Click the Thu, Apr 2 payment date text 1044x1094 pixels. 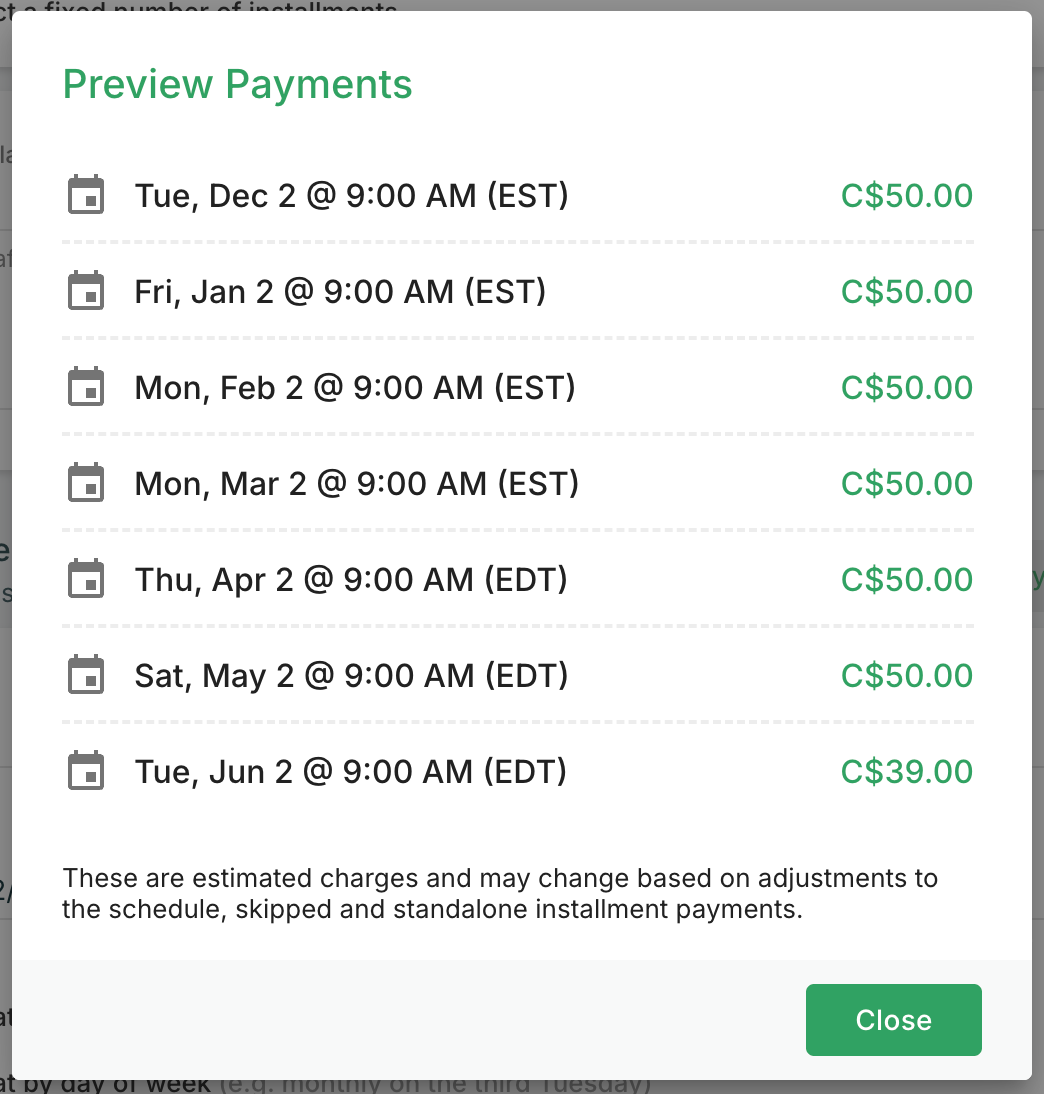[x=351, y=580]
